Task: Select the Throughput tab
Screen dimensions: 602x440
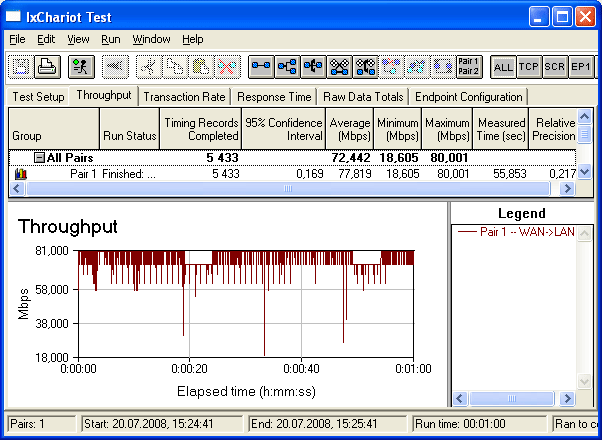Action: click(x=104, y=95)
